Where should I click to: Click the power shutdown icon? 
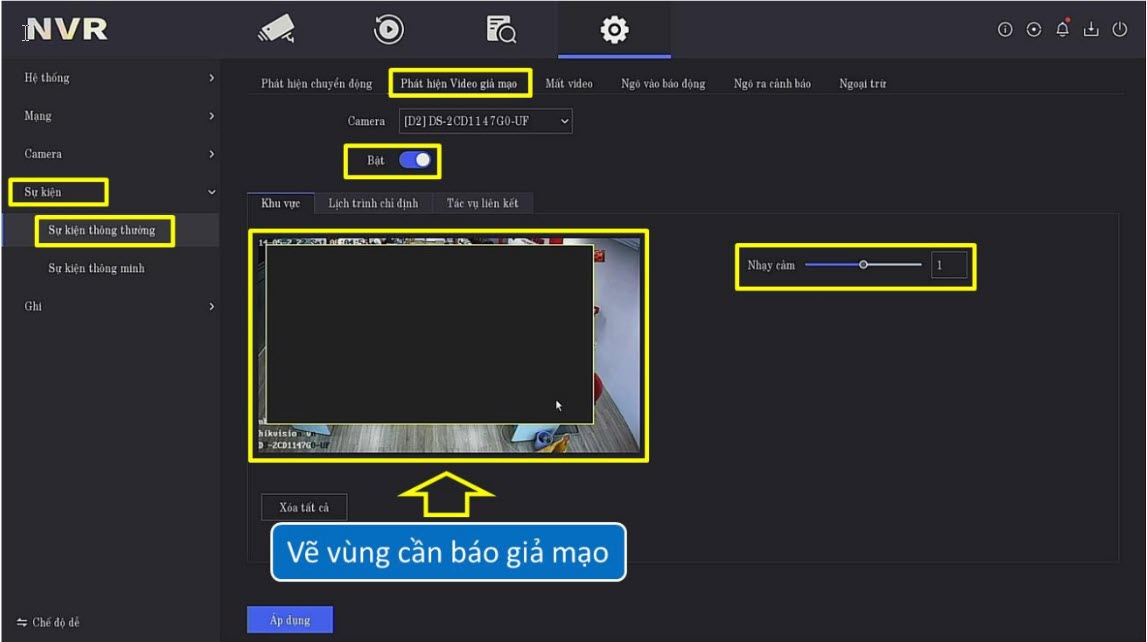[x=1119, y=30]
